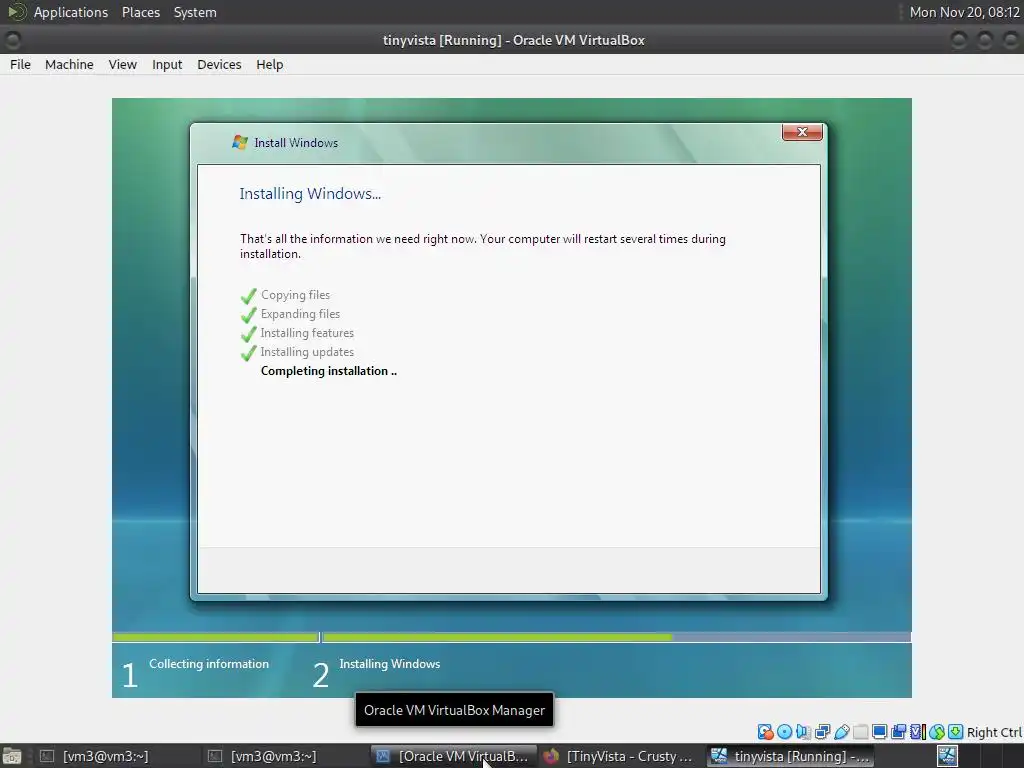Open the Devices menu
Image resolution: width=1024 pixels, height=768 pixels.
(219, 65)
